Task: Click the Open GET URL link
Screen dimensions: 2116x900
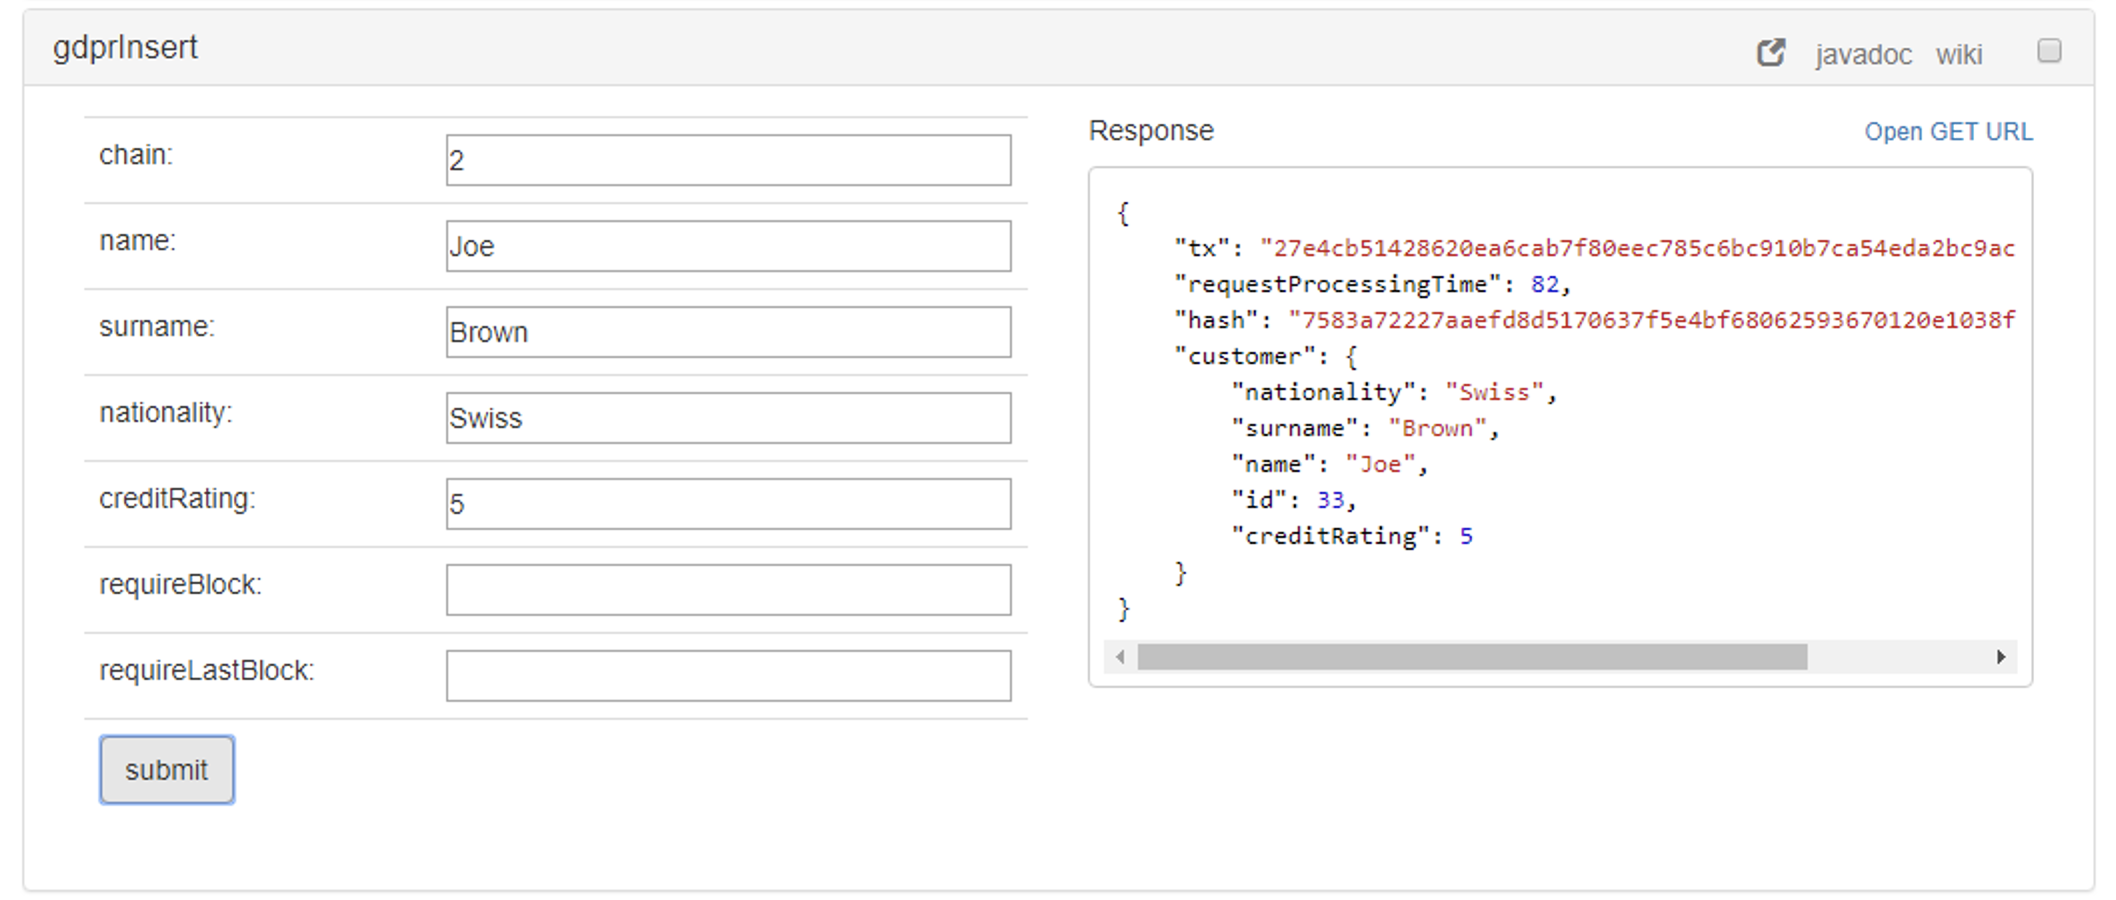Action: [x=1947, y=132]
